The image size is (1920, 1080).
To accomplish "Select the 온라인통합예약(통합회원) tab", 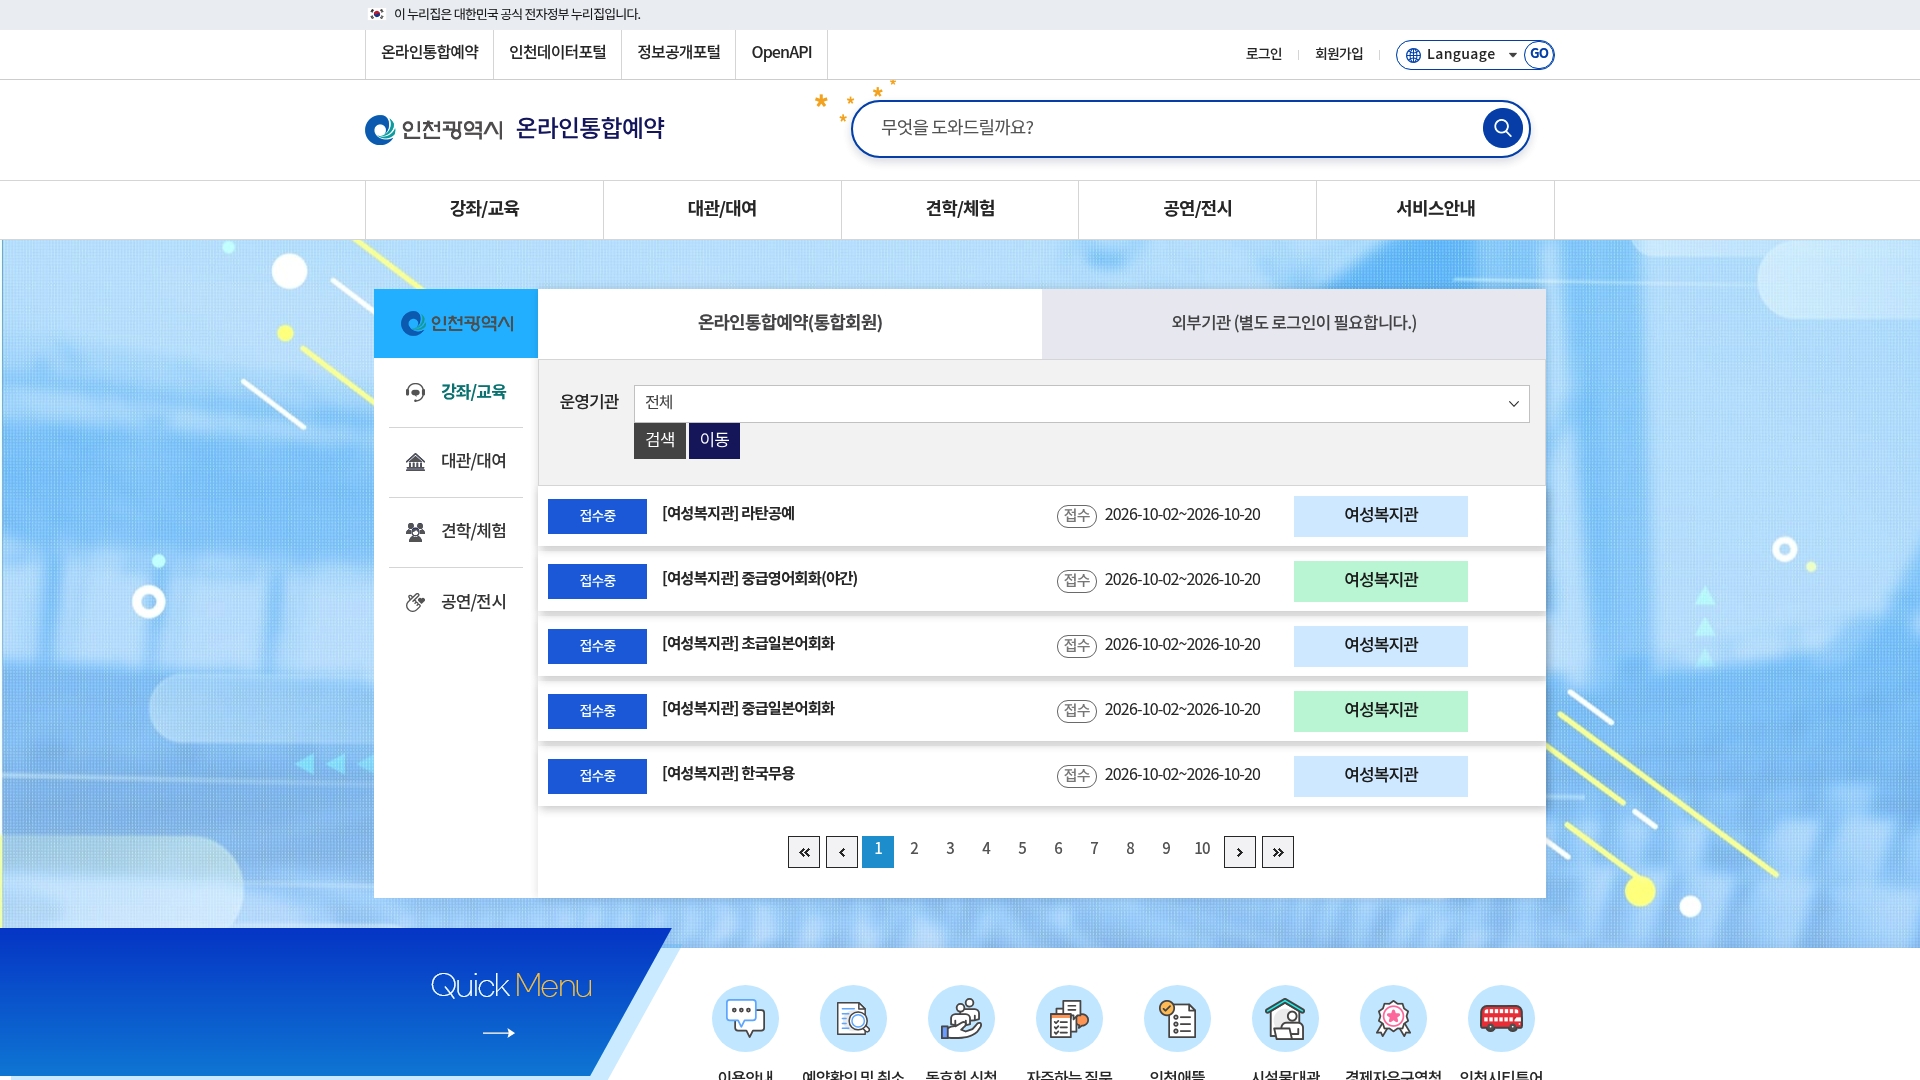I will pos(790,323).
